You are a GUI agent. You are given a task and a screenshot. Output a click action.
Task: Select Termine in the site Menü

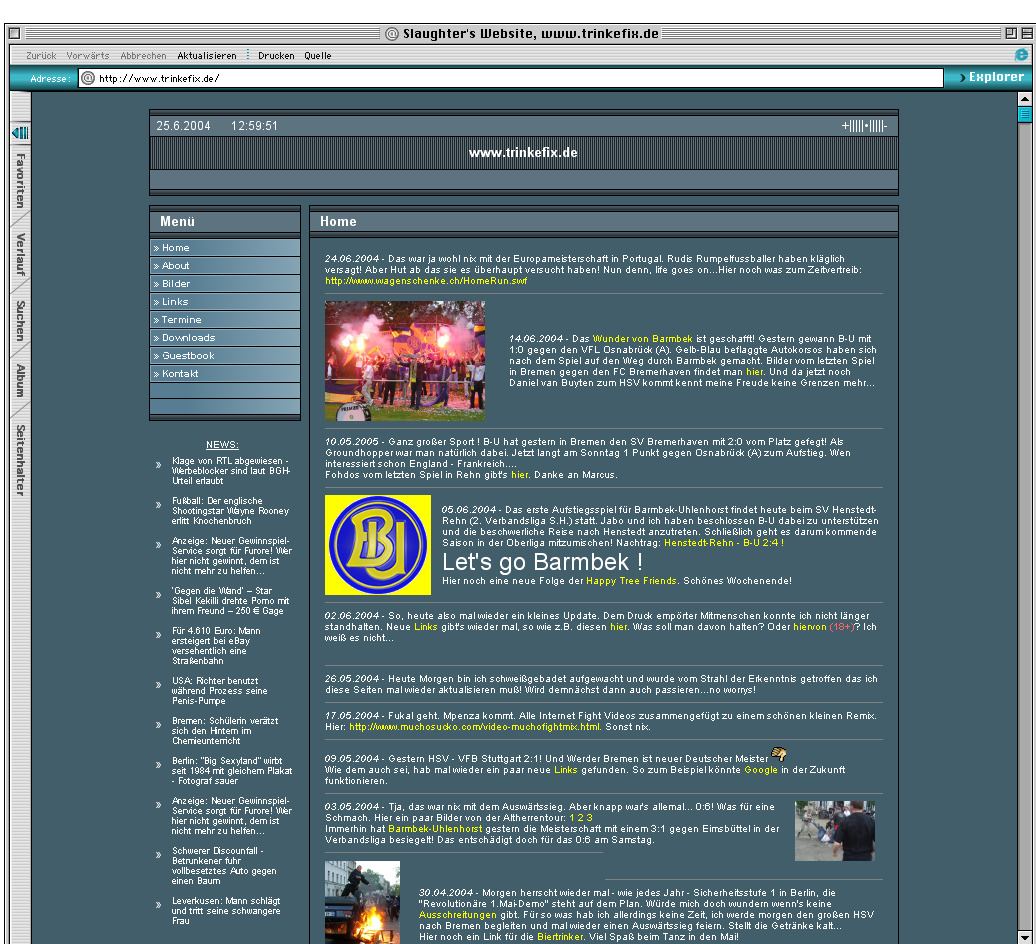click(x=225, y=320)
